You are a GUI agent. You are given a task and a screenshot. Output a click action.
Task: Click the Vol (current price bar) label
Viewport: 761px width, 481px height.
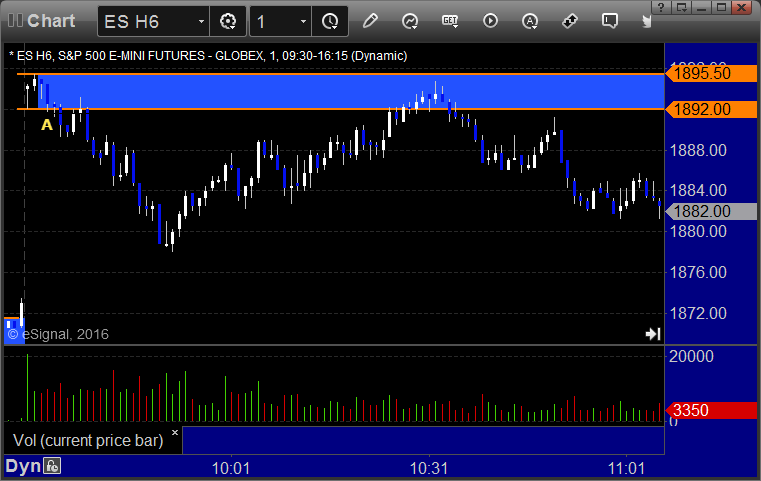(88, 440)
